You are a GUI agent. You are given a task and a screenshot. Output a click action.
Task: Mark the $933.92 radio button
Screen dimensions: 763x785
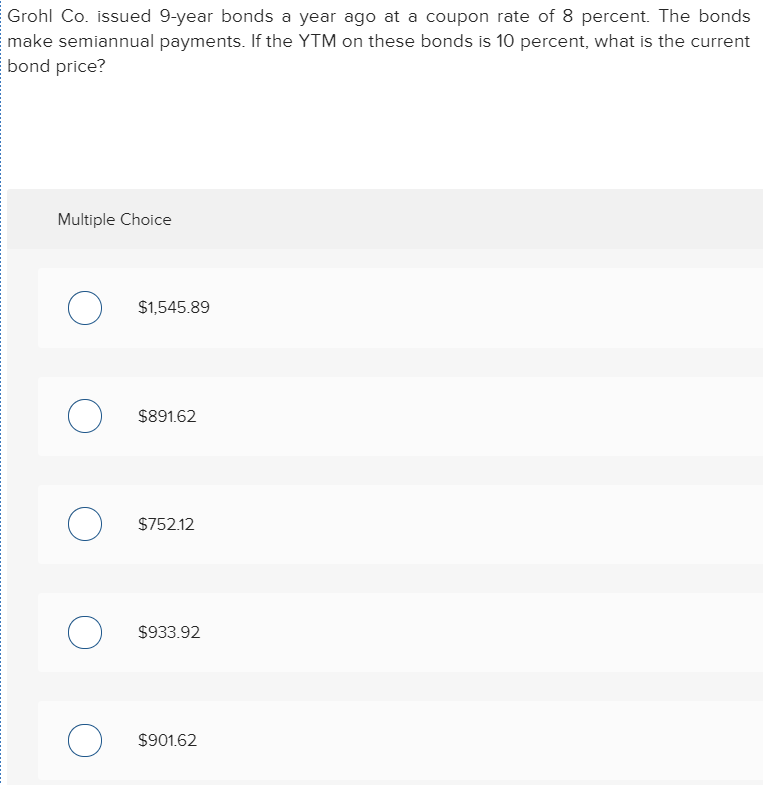tap(85, 632)
